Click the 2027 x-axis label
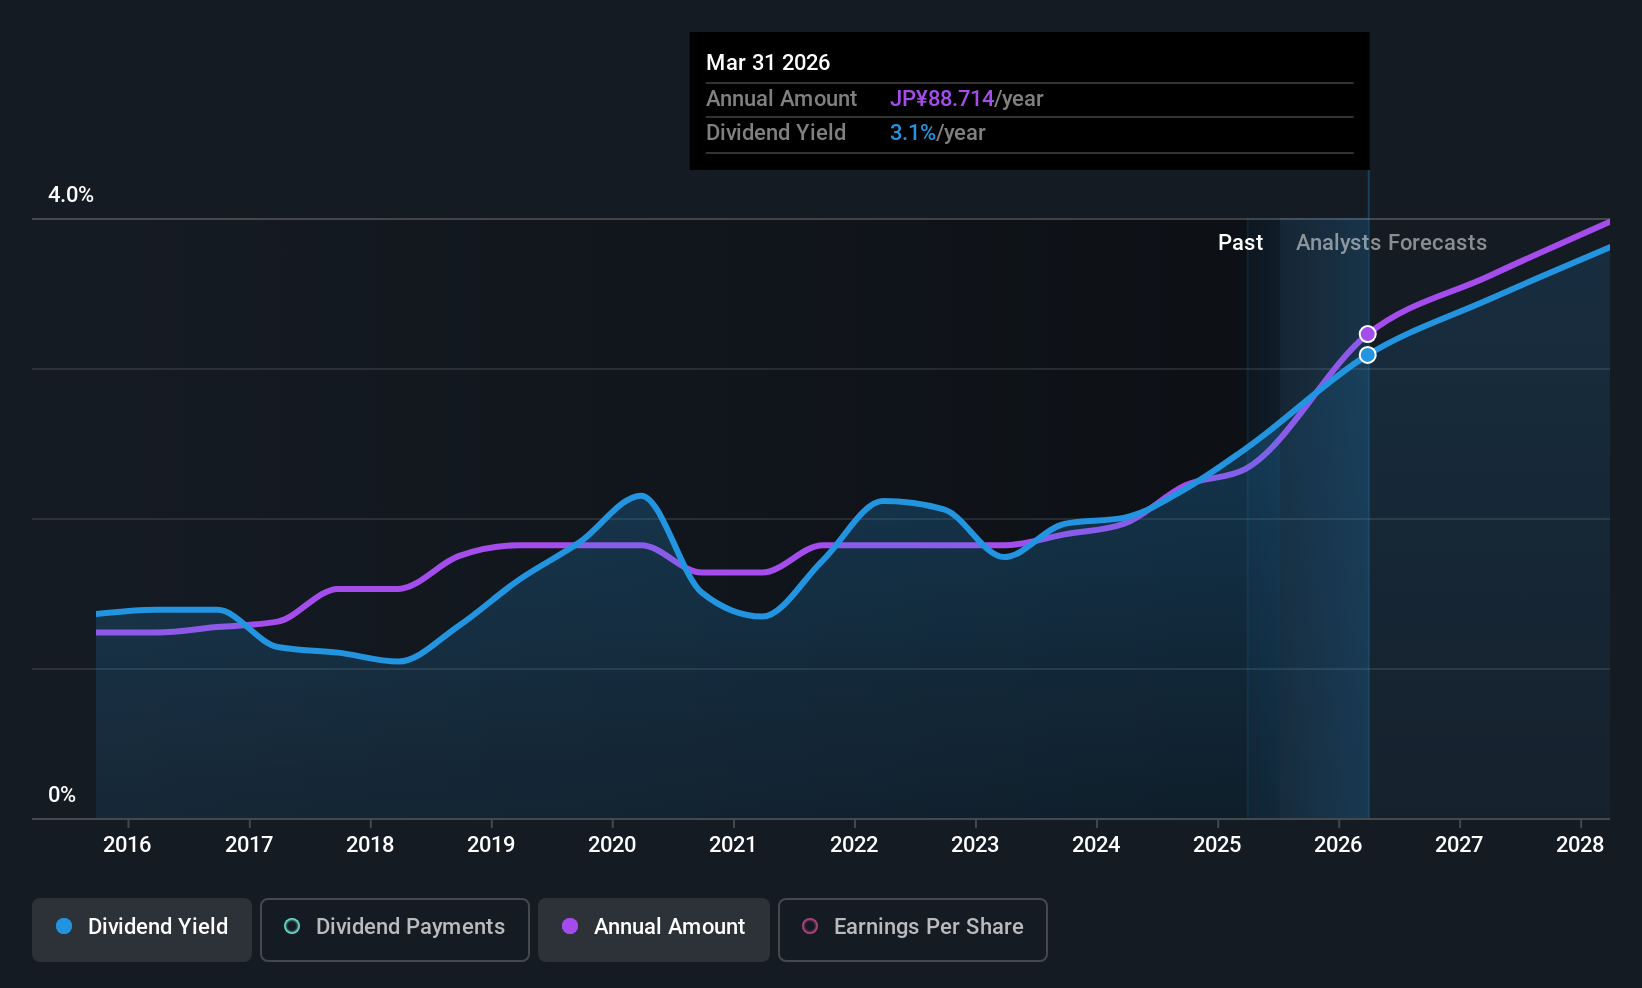The height and width of the screenshot is (988, 1642). (1459, 845)
